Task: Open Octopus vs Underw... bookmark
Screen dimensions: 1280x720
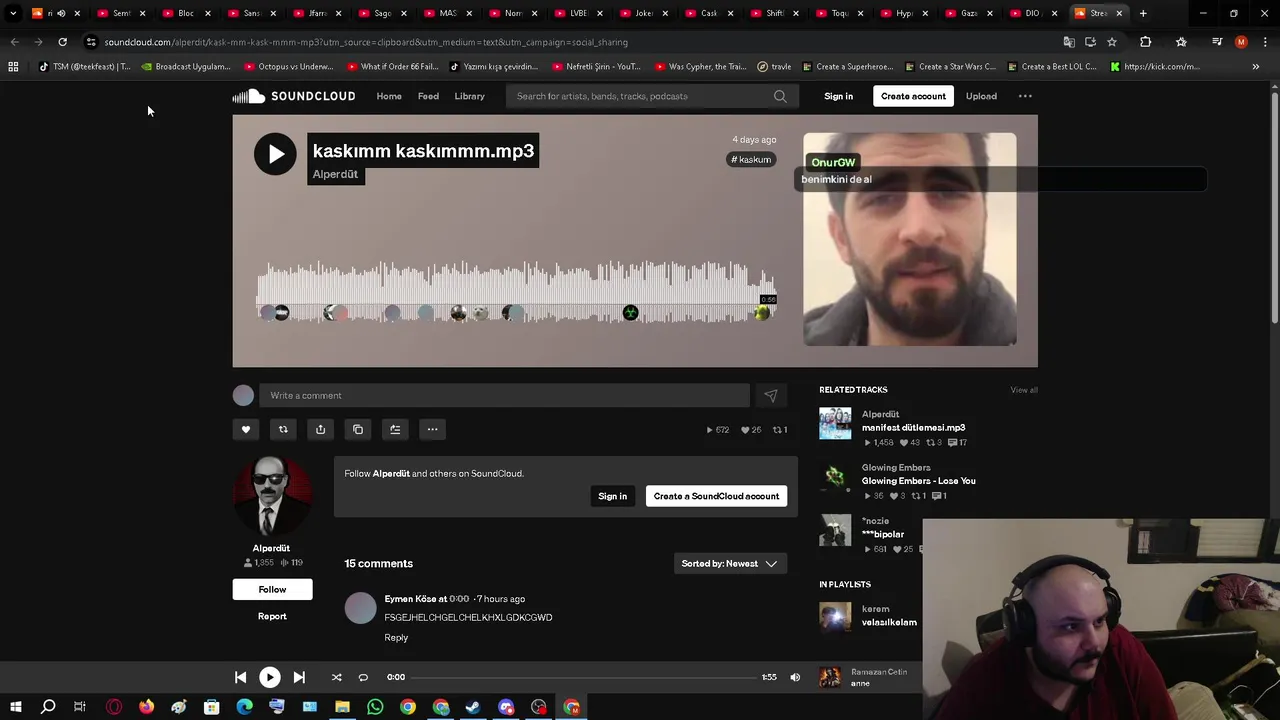Action: coord(287,67)
